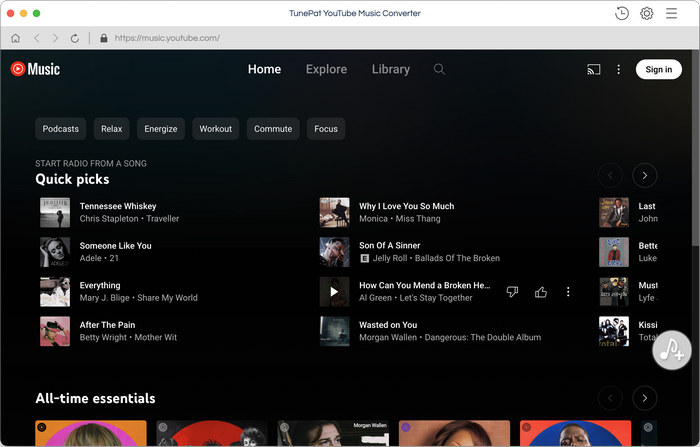Open the Share My World album link
Image resolution: width=700 pixels, height=447 pixels.
coord(167,298)
